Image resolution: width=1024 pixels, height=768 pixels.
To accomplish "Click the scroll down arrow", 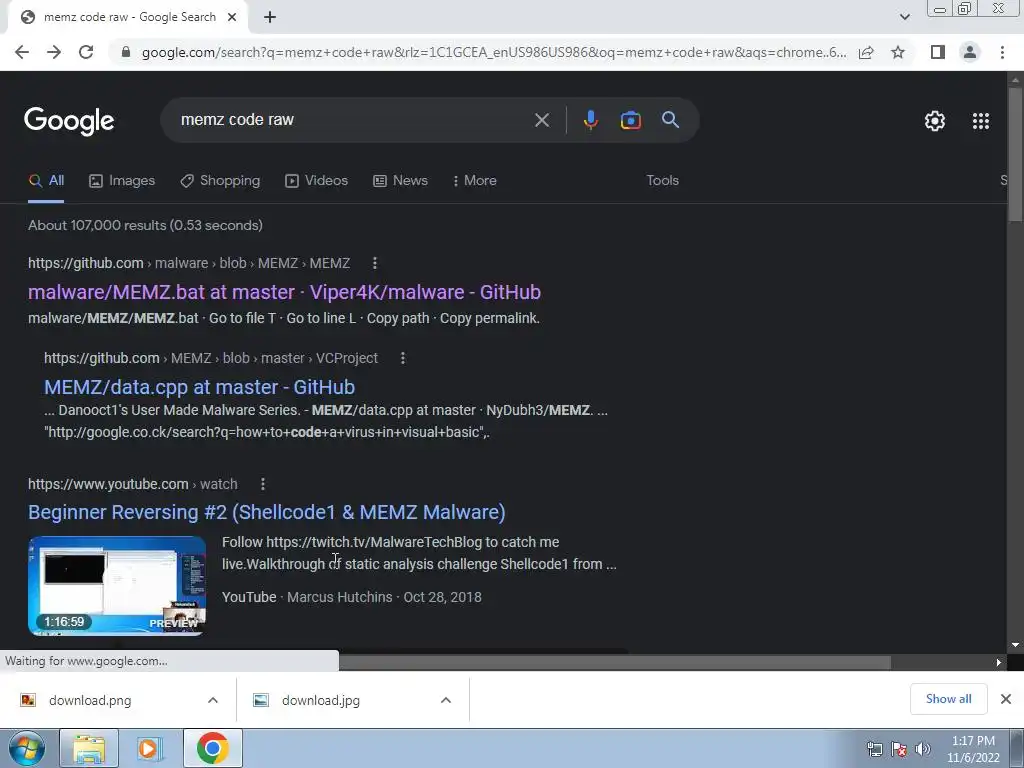I will coord(1015,645).
